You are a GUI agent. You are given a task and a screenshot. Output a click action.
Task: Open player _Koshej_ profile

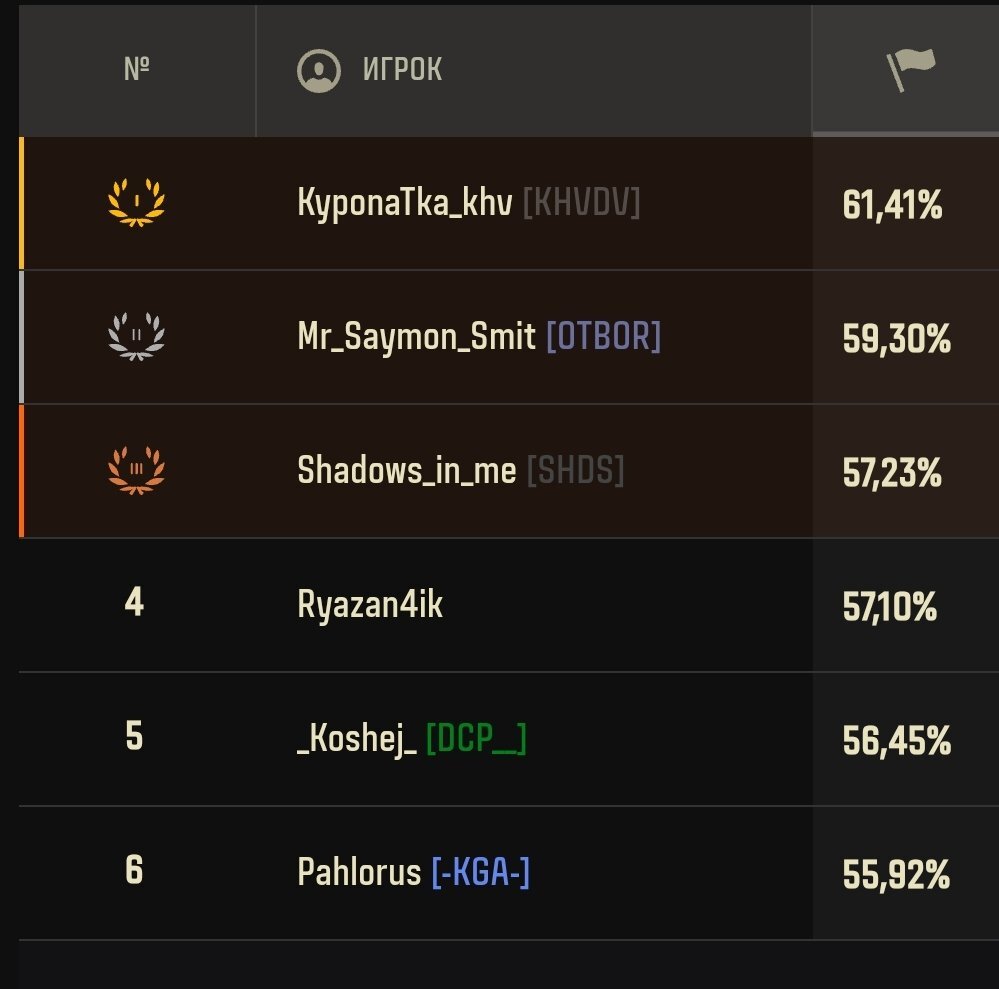(357, 739)
